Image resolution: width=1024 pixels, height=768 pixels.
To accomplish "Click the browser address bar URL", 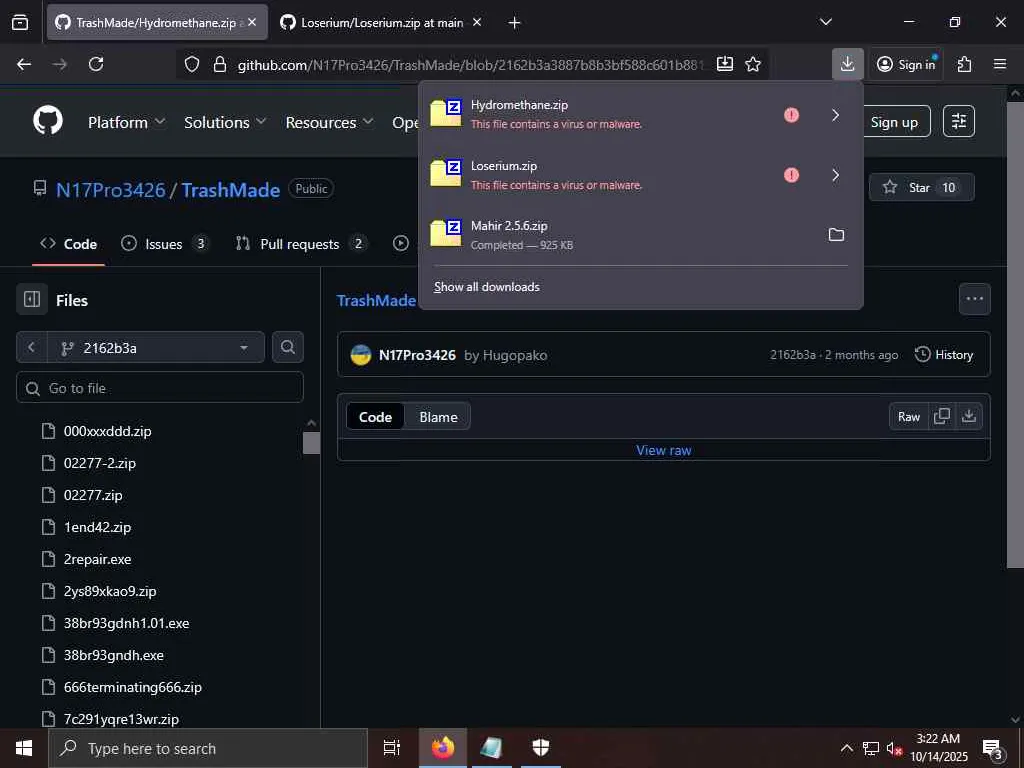I will click(x=470, y=64).
